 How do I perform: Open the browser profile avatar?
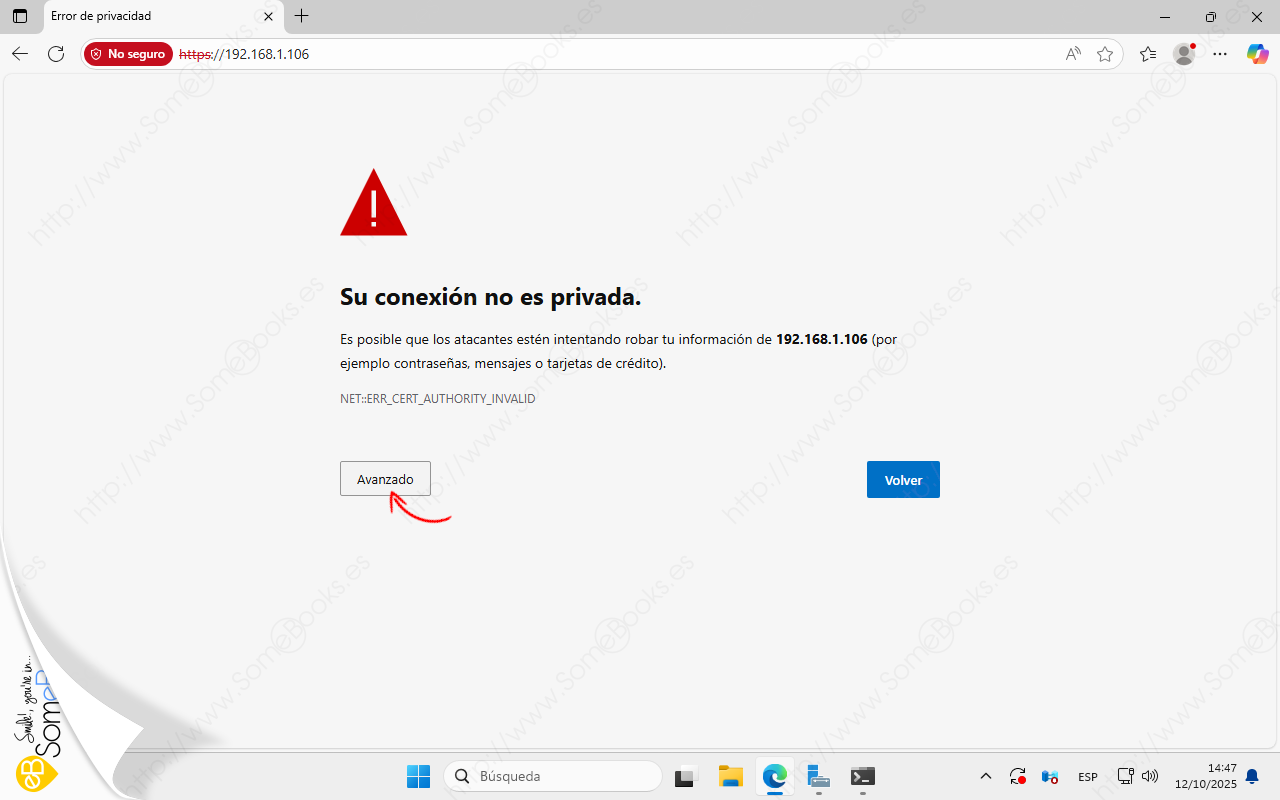click(1184, 54)
